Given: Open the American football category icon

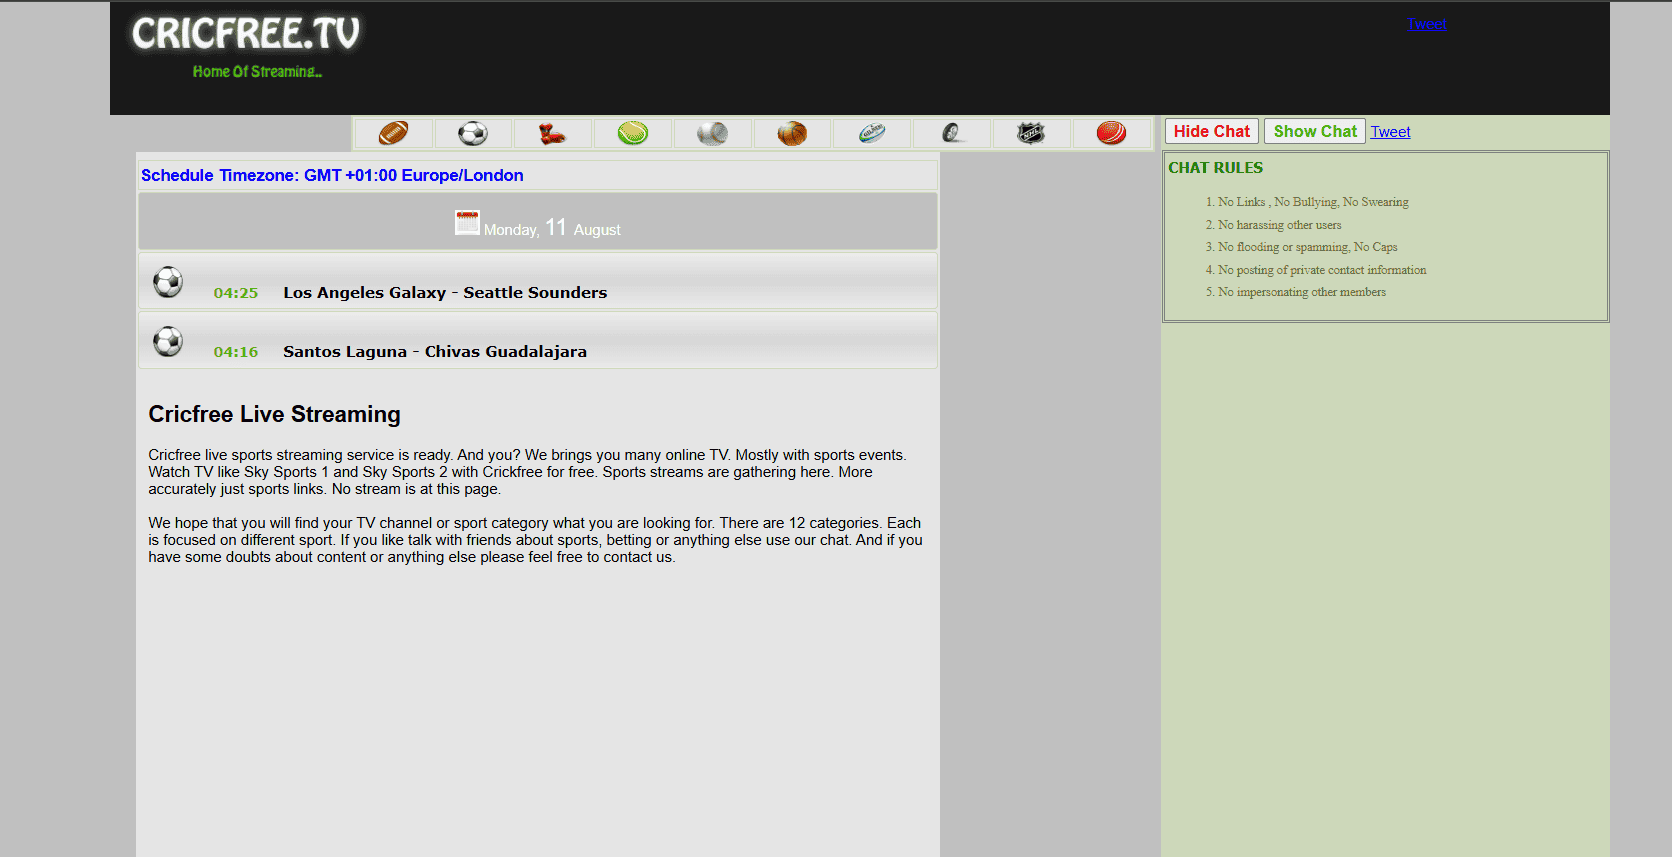Looking at the screenshot, I should [x=393, y=133].
